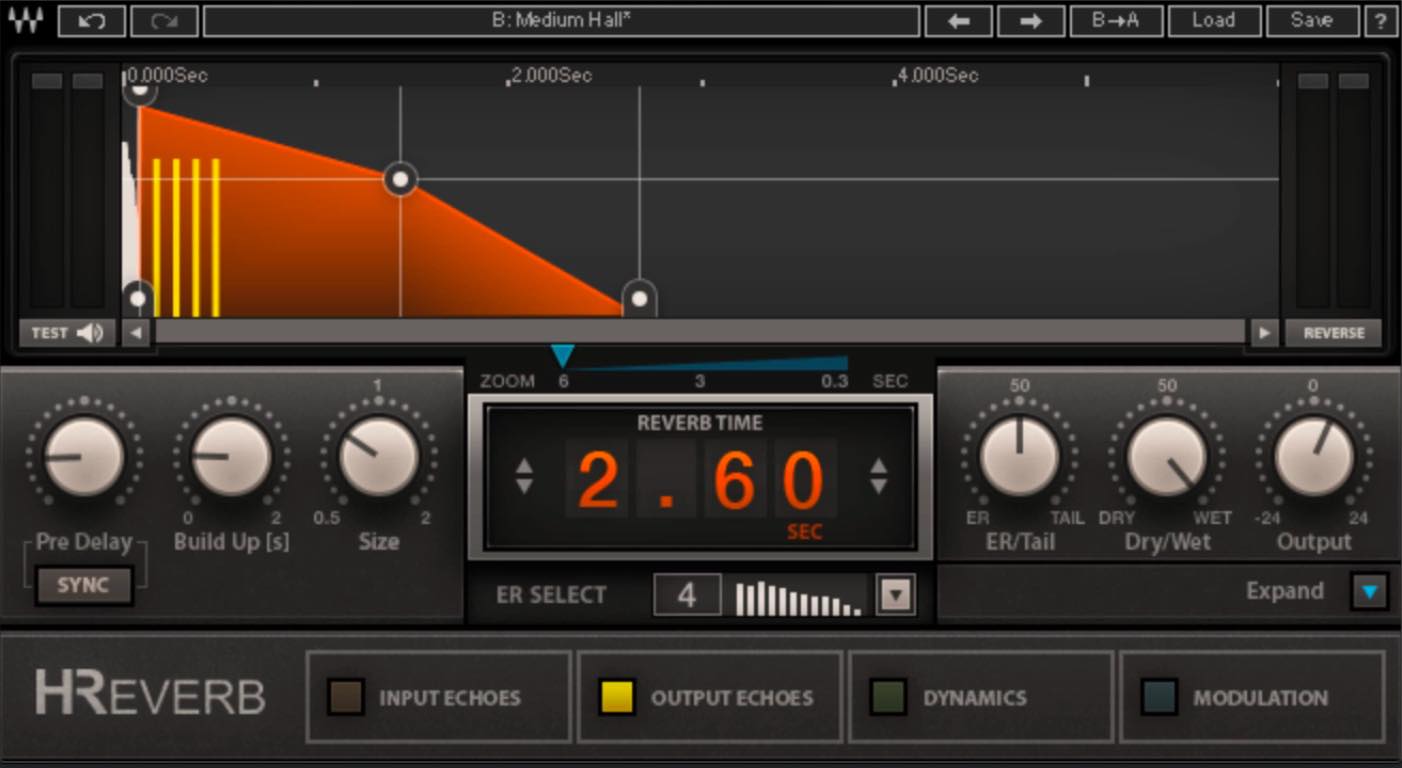Copy setup B to A
Viewport: 1402px width, 768px height.
(x=1116, y=20)
